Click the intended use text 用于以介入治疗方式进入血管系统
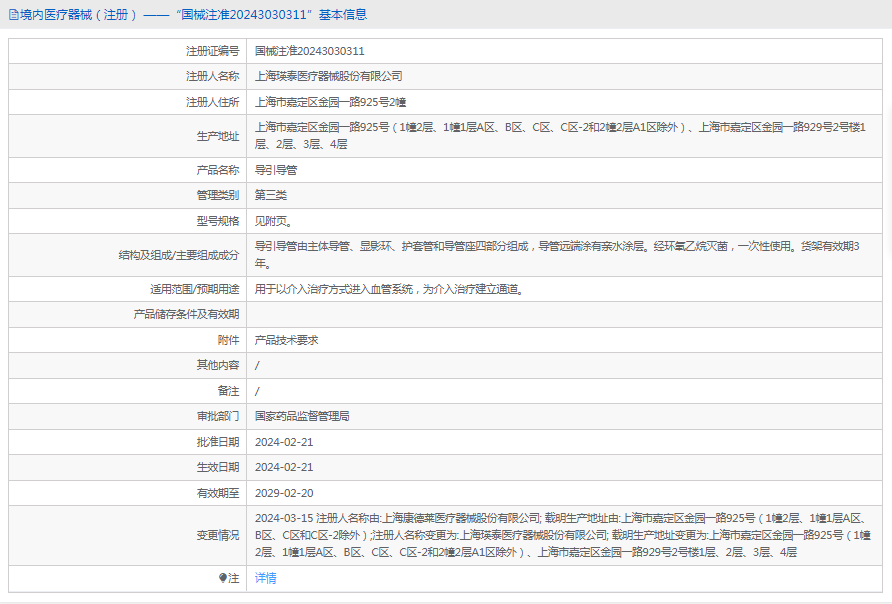Viewport: 892px width, 604px height. coord(390,289)
